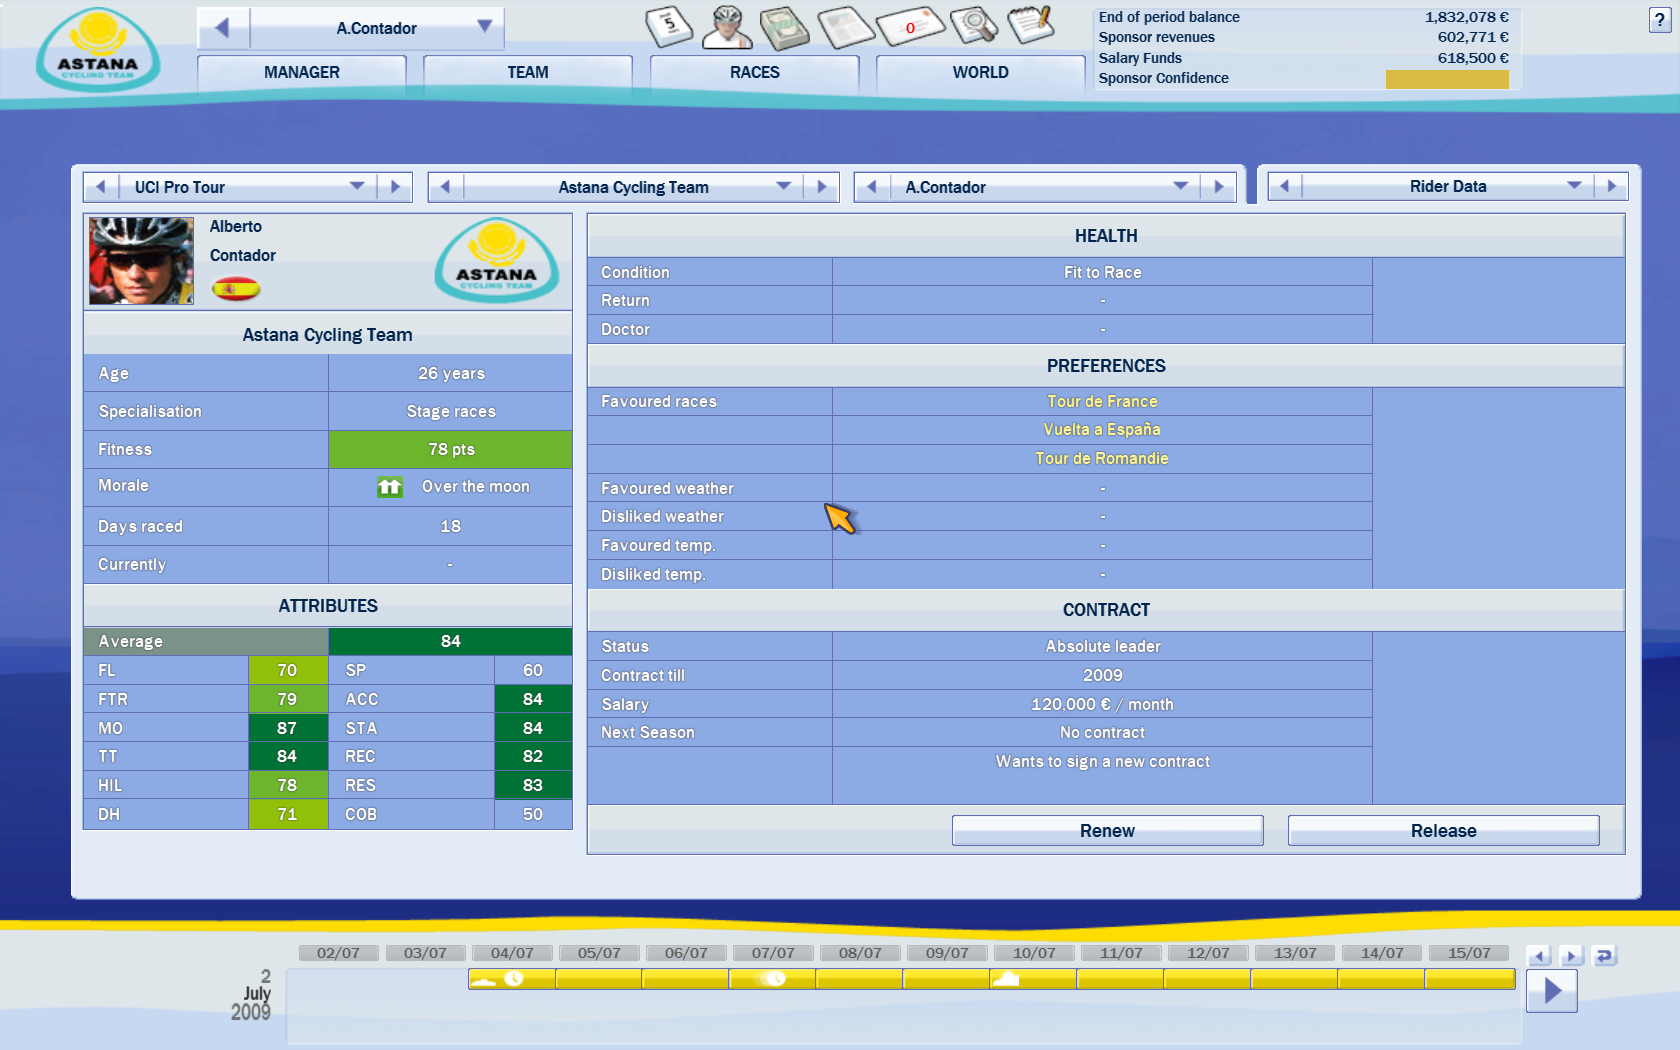Click the timeline return-to-today arrow icon
Screen dimensions: 1680x1050
1604,956
